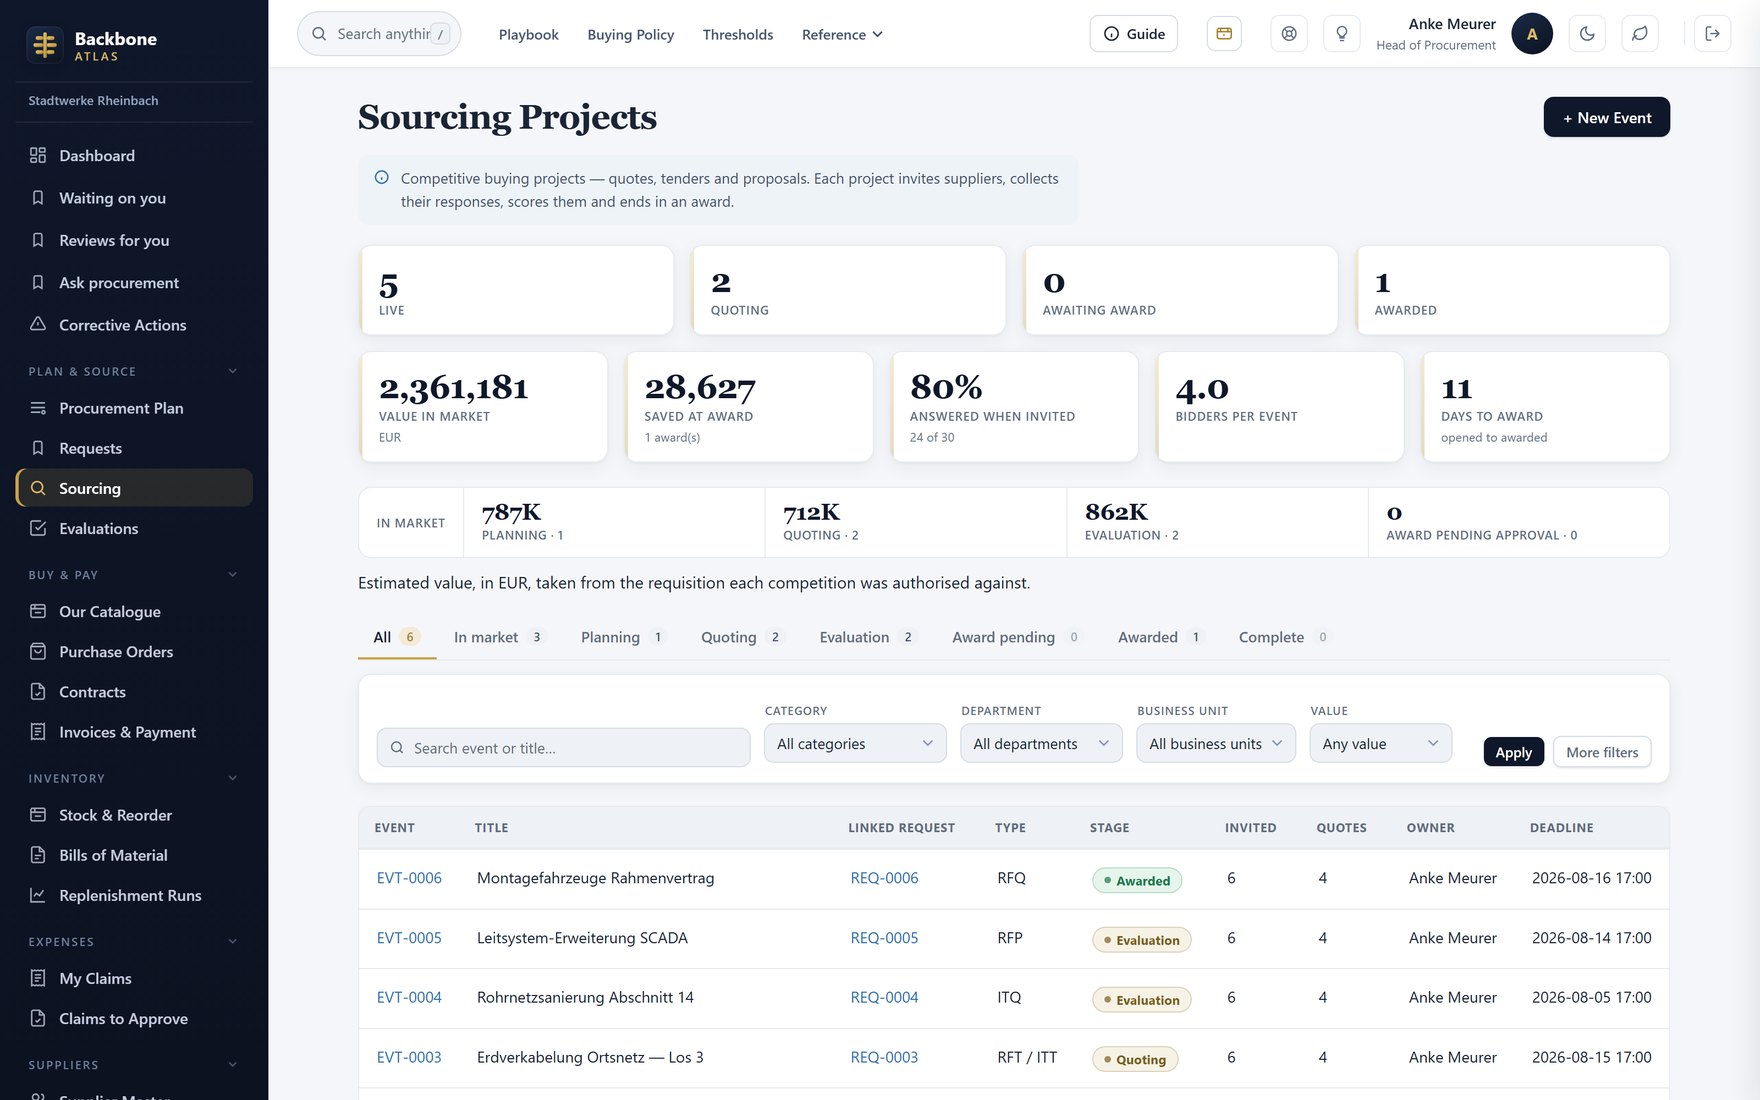Collapse the Inventory section
Screen dimensions: 1760x1100
tap(233, 778)
